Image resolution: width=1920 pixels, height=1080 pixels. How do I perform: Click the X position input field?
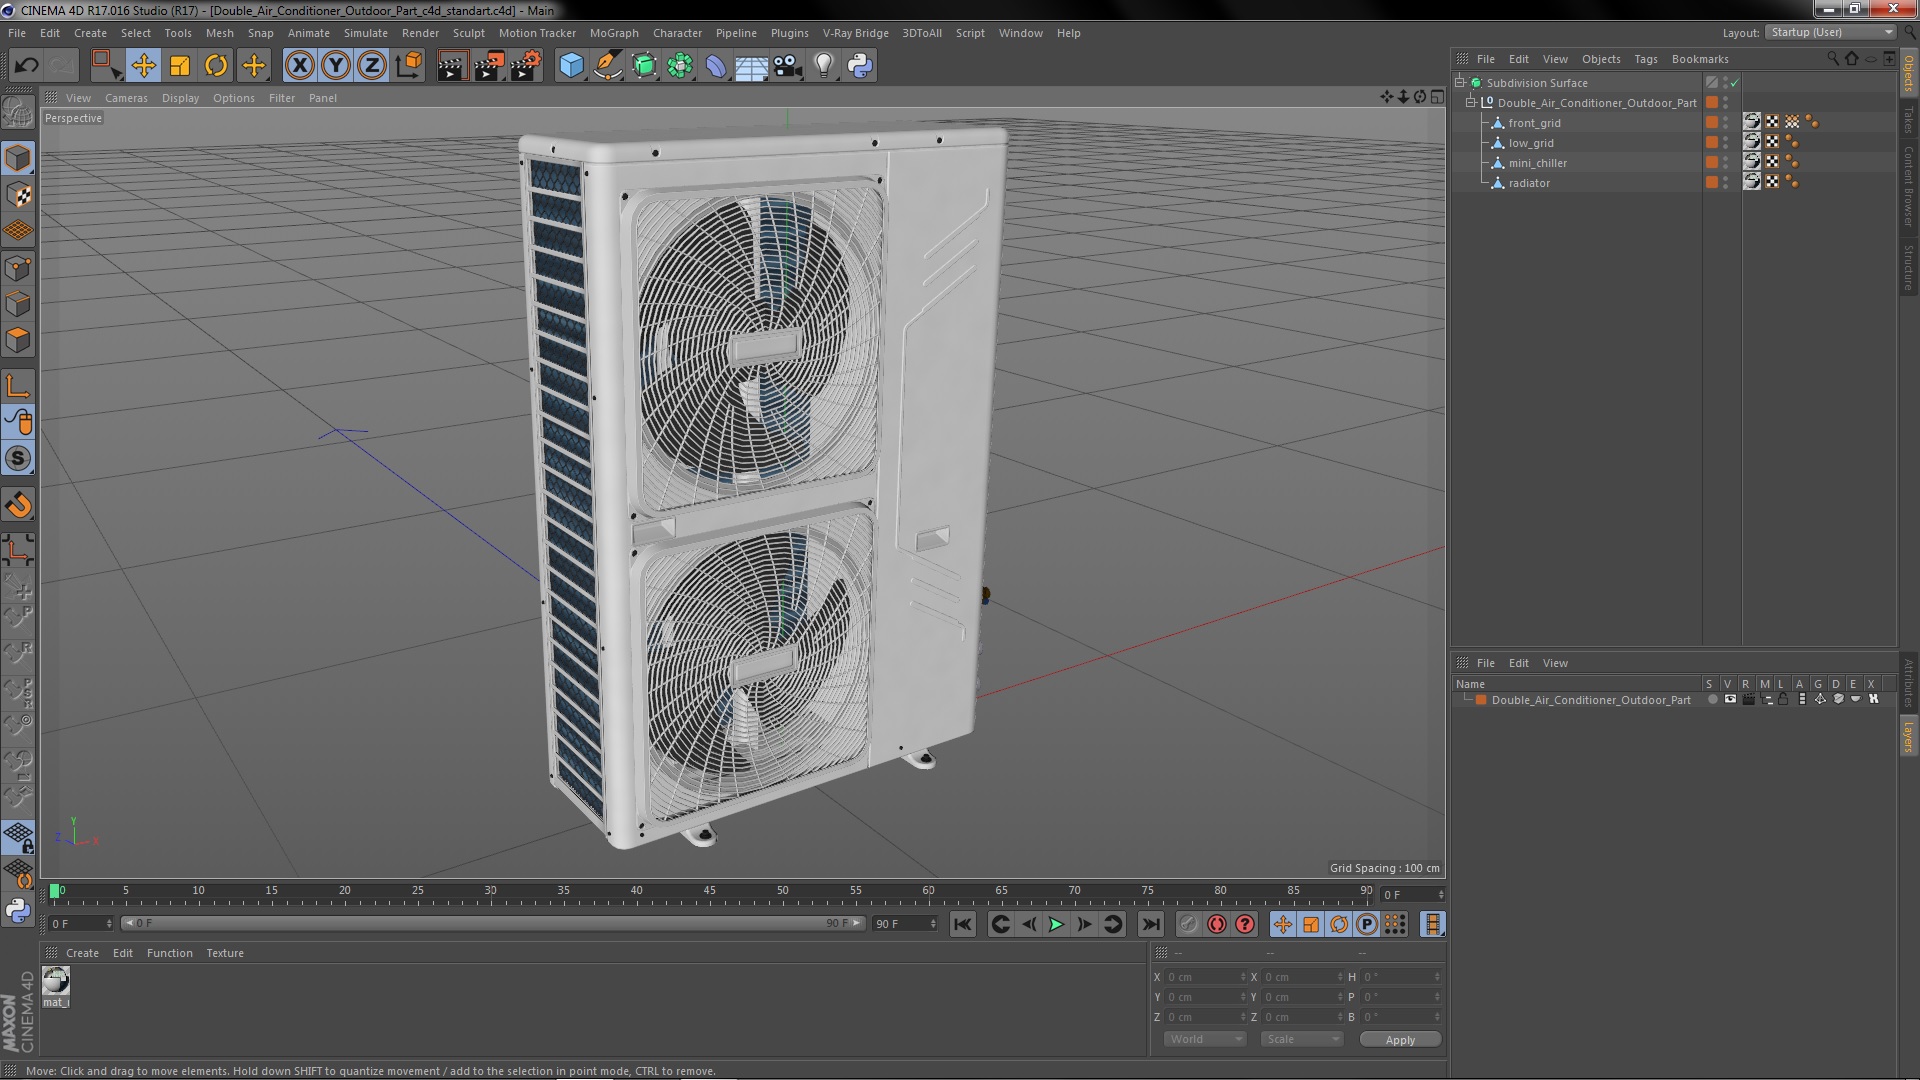coord(1205,977)
